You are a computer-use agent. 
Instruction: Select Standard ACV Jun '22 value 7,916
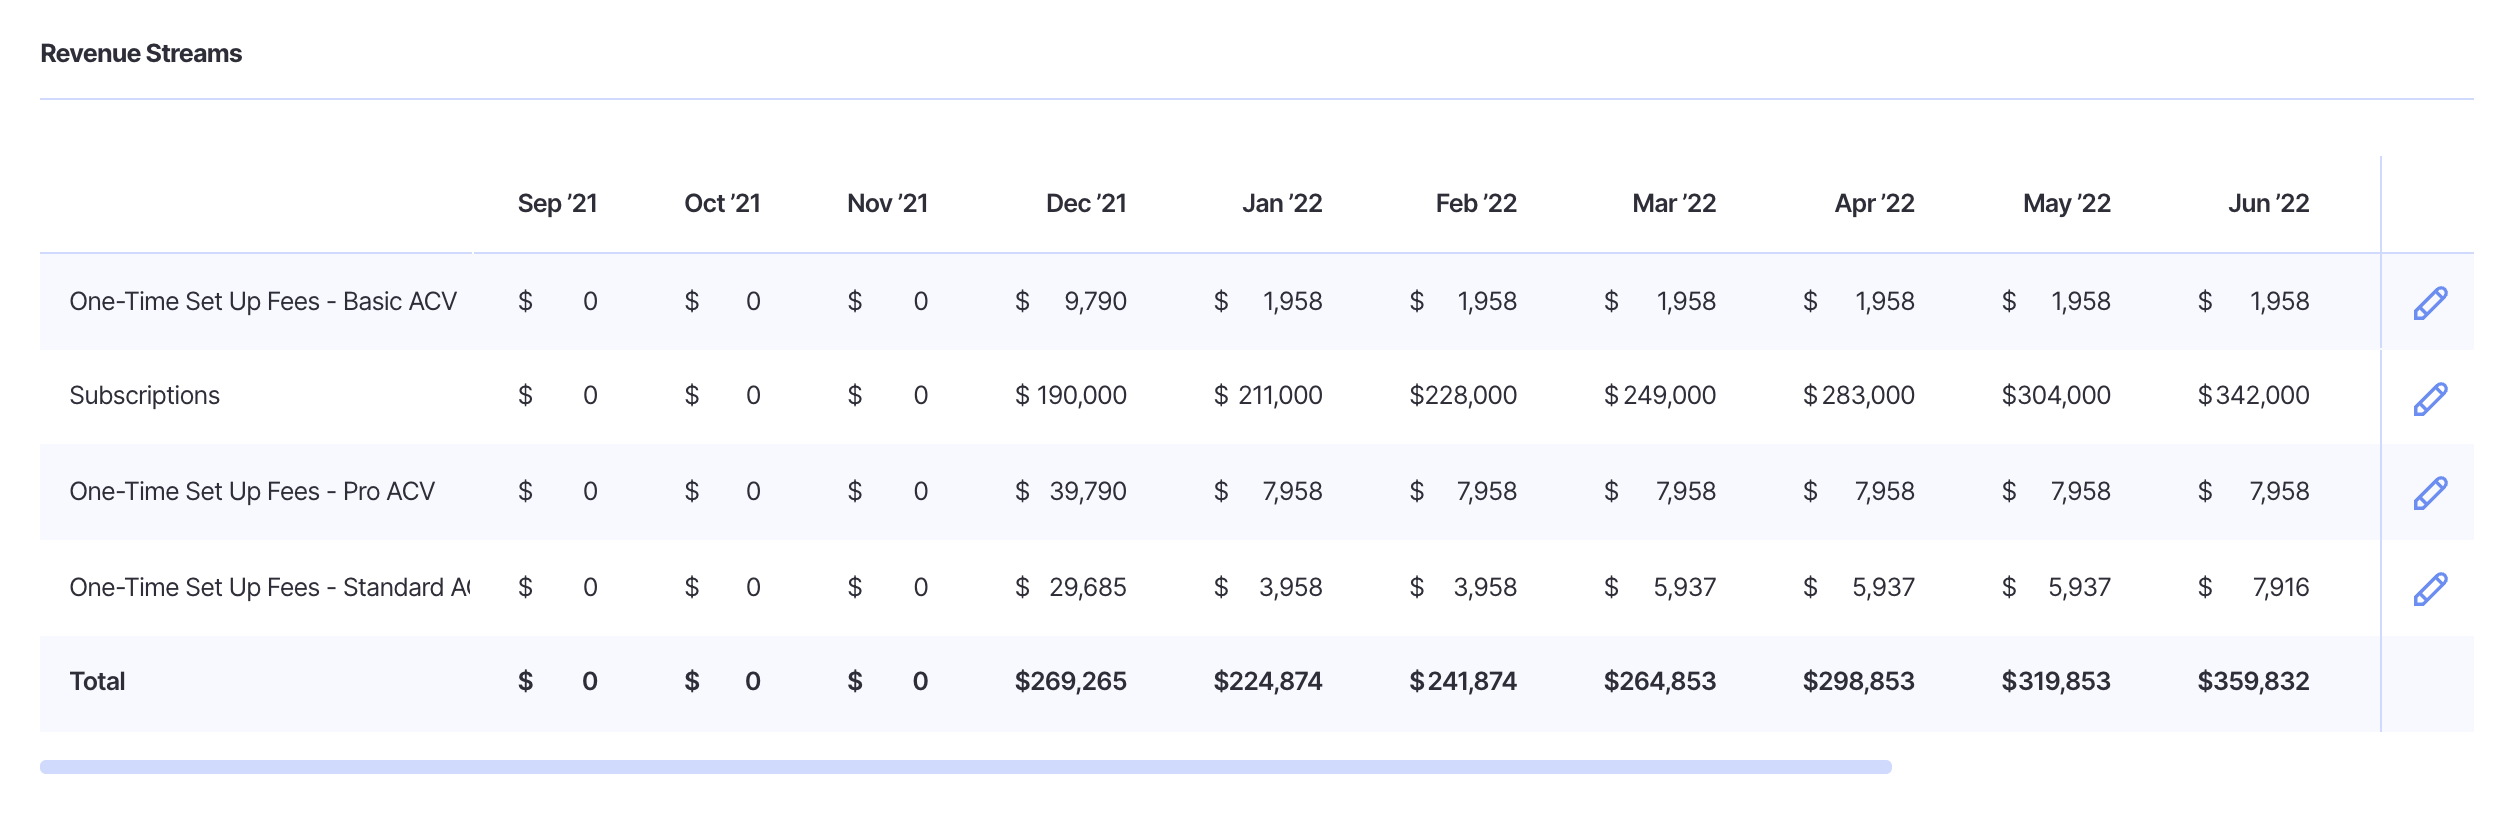tap(2280, 588)
